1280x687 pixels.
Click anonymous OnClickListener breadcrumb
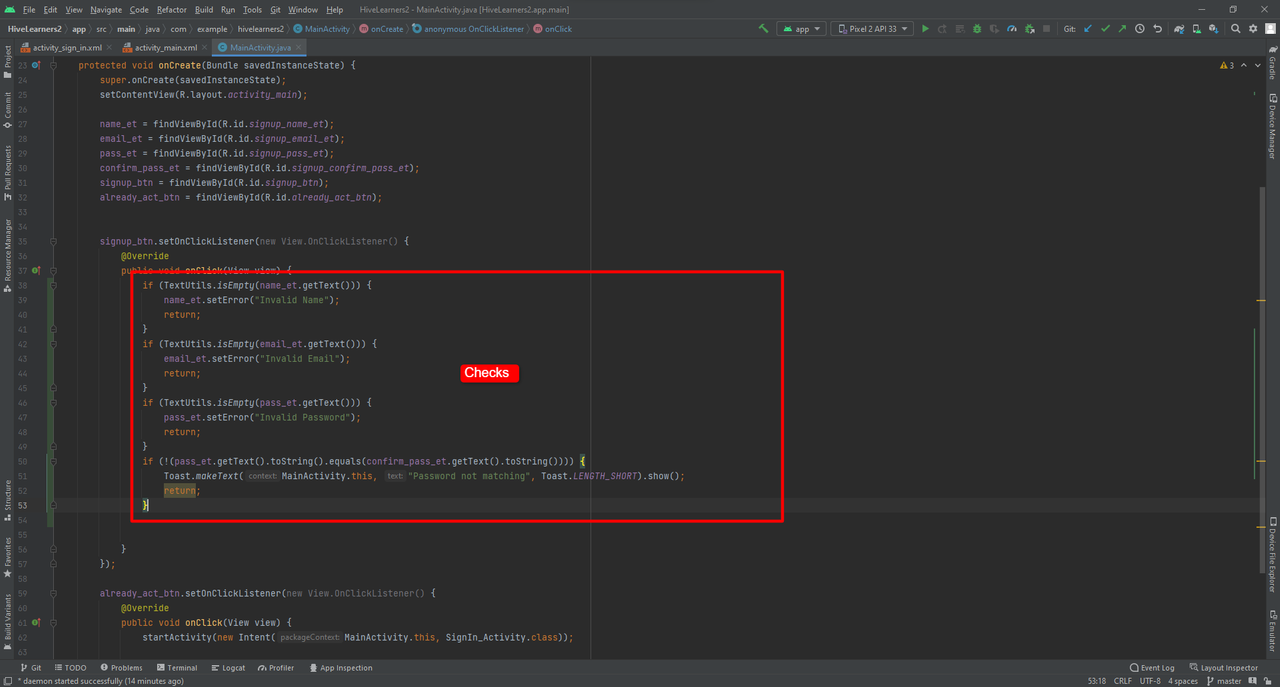click(x=468, y=29)
